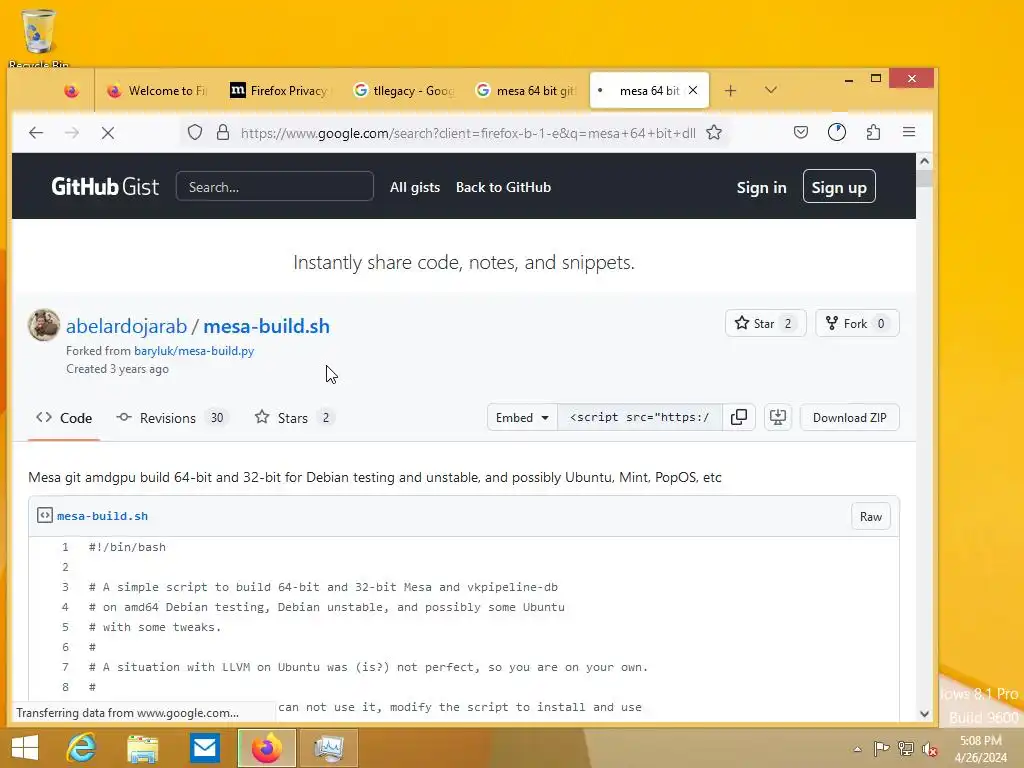Click the network tray icon

point(906,748)
